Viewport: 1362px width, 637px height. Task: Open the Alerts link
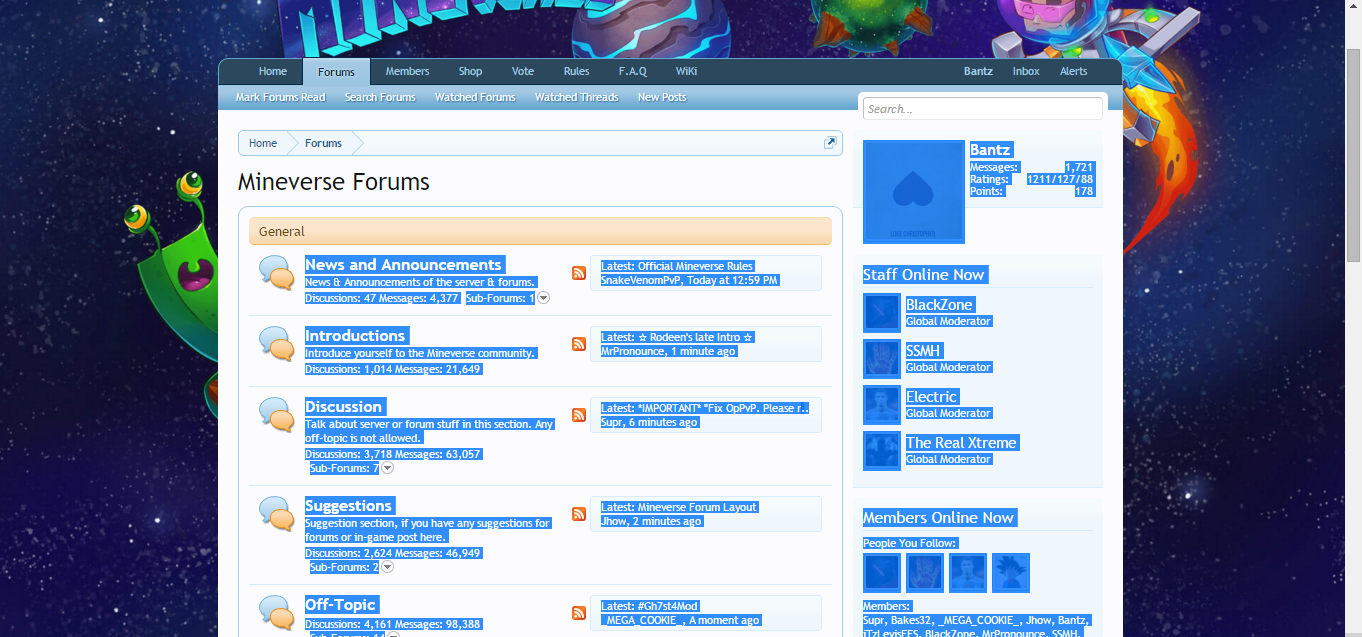tap(1074, 71)
